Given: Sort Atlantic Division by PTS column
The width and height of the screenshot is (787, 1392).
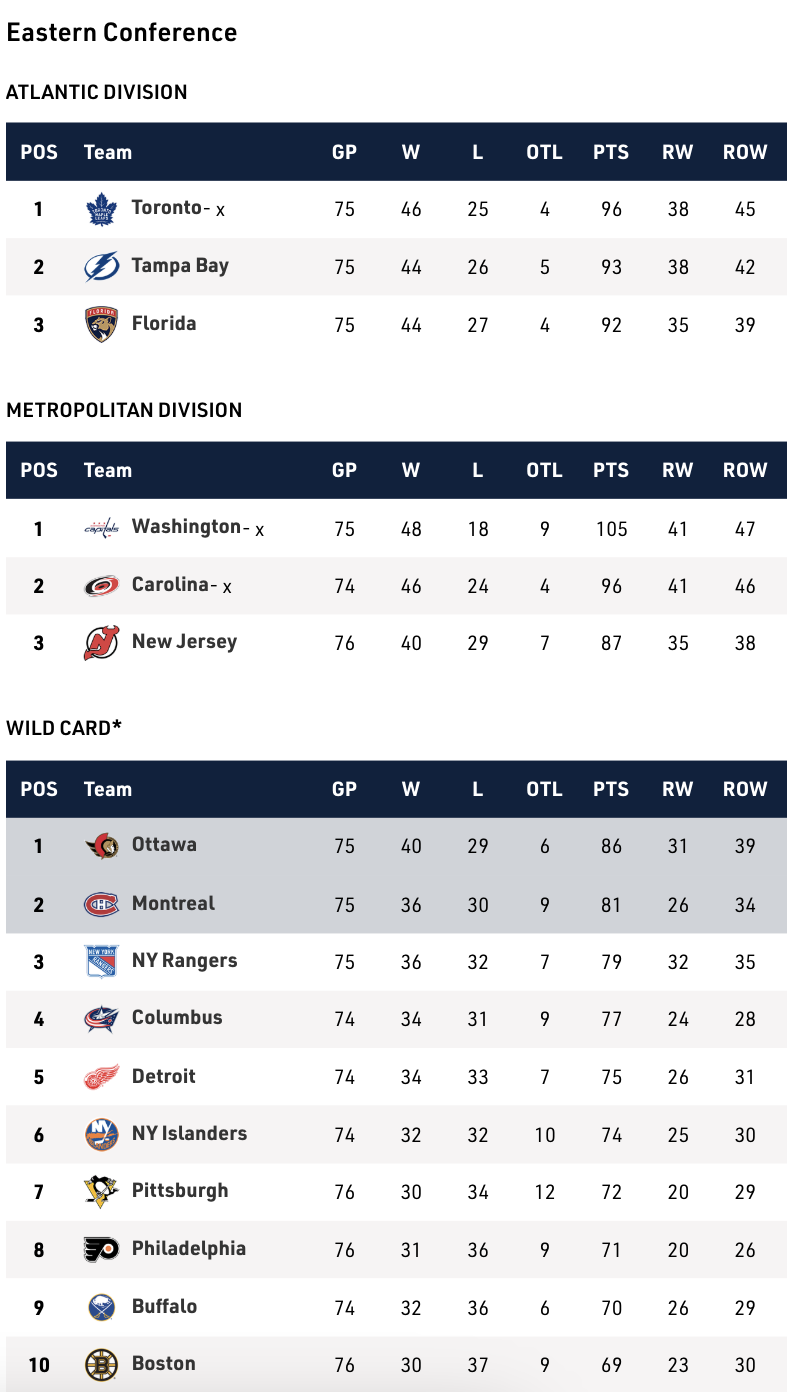Looking at the screenshot, I should [611, 152].
